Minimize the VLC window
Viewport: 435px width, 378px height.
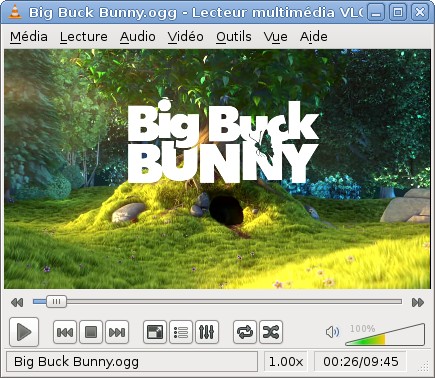376,13
